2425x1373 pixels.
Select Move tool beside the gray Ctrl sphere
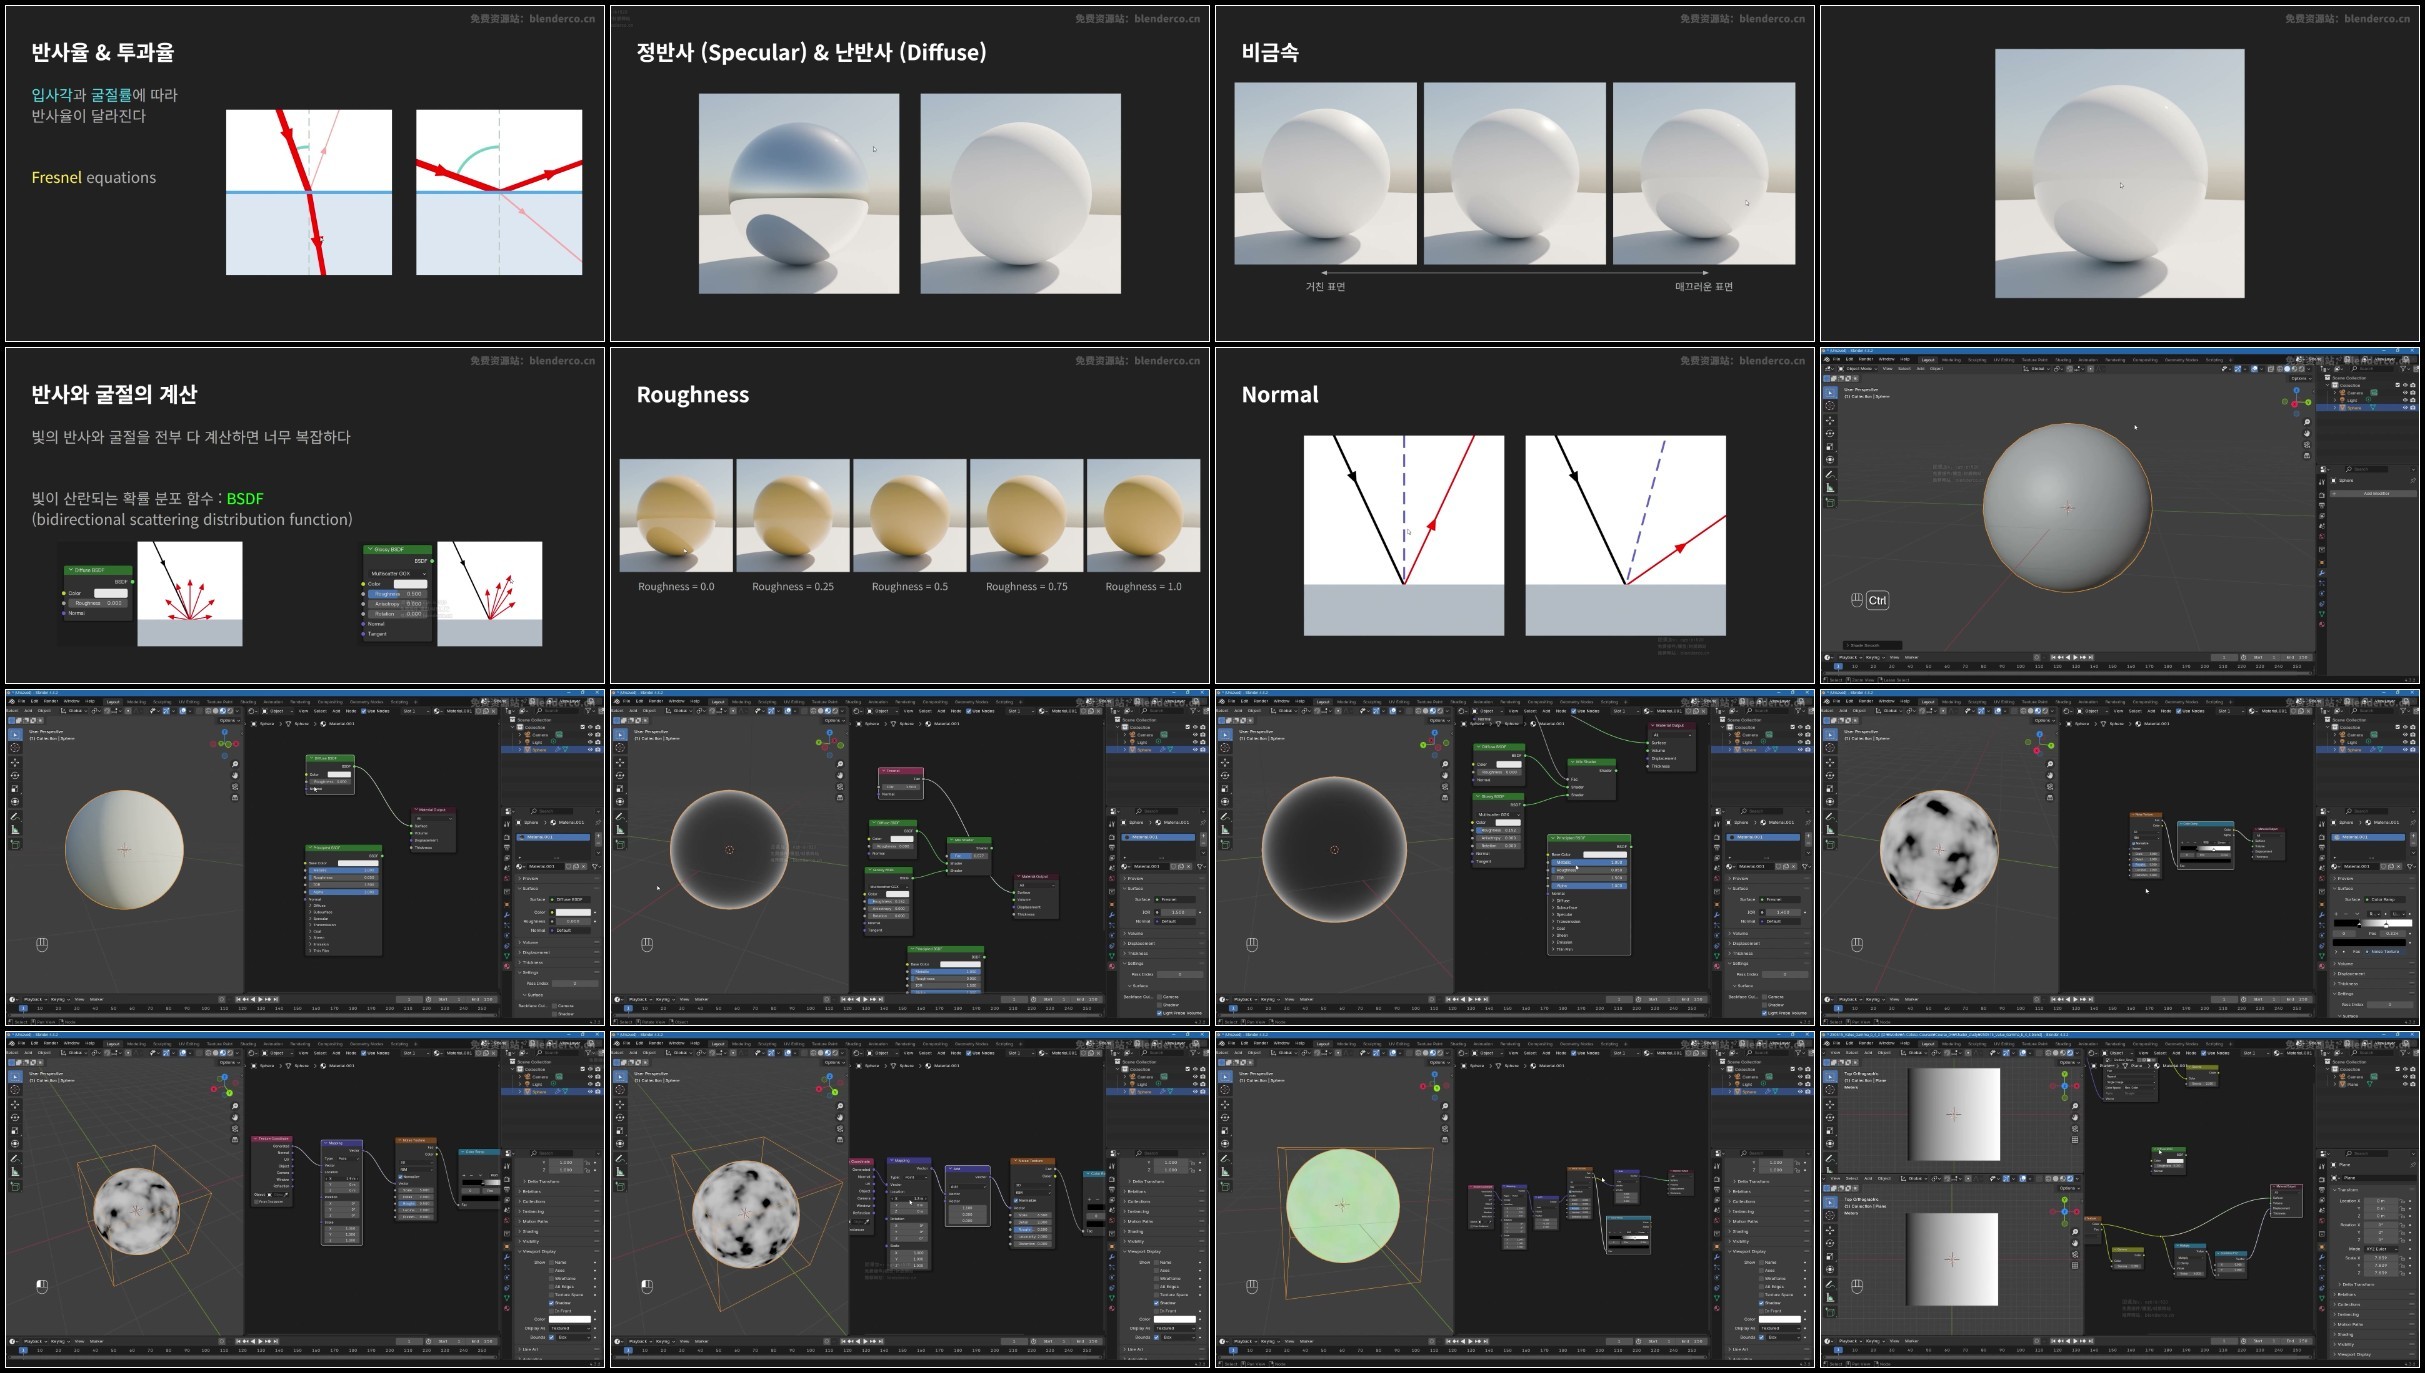tap(1830, 420)
